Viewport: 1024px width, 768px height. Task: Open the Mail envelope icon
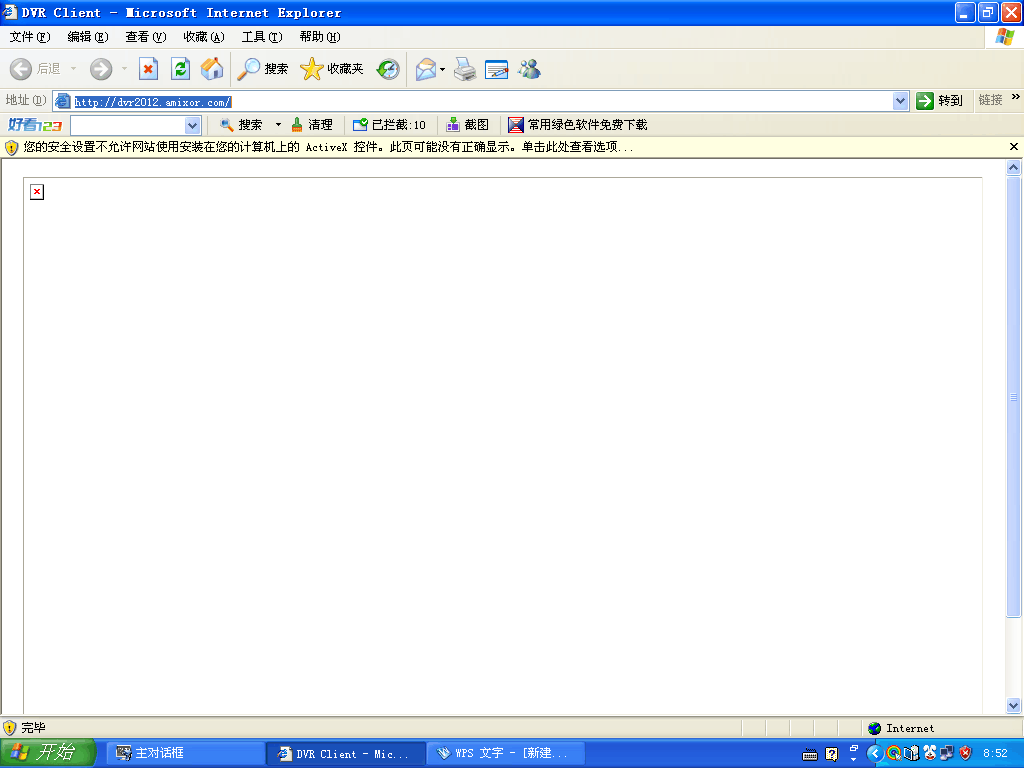[426, 69]
